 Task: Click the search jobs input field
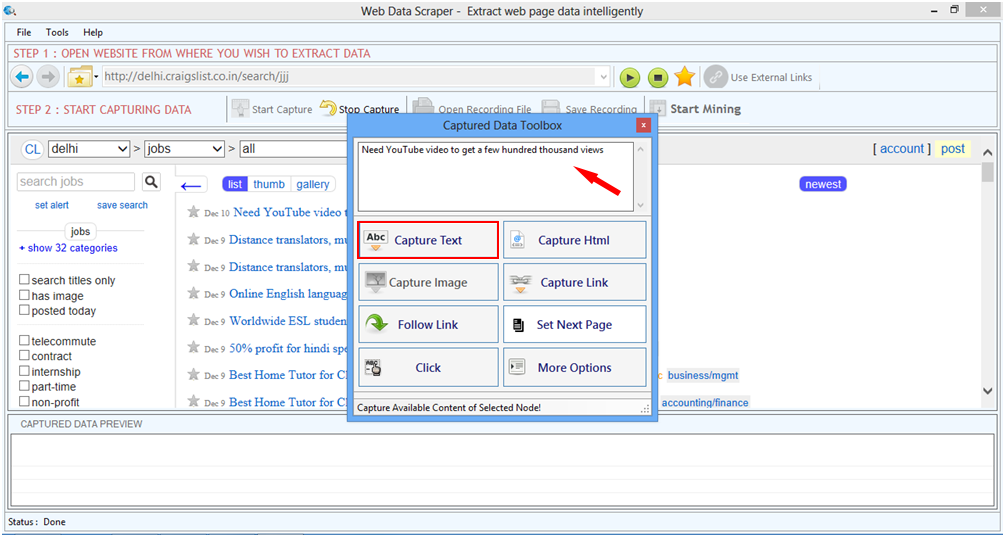tap(76, 182)
